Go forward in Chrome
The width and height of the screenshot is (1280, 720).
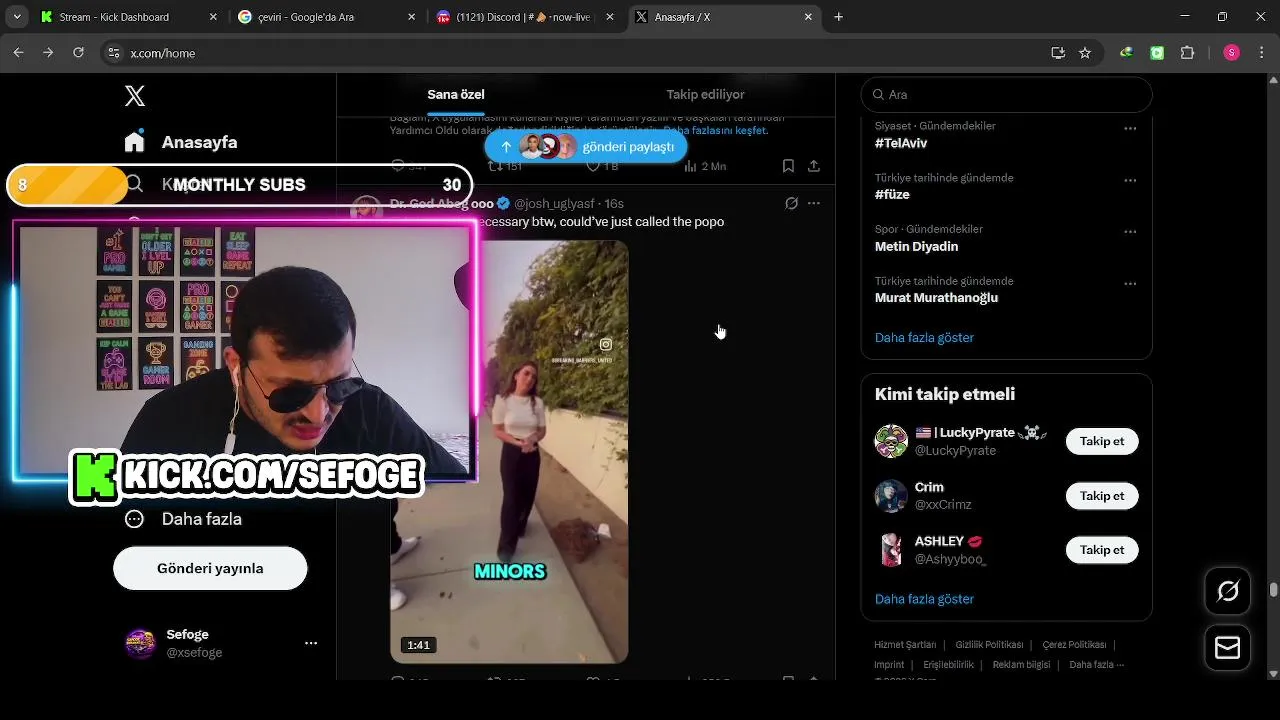(x=48, y=52)
